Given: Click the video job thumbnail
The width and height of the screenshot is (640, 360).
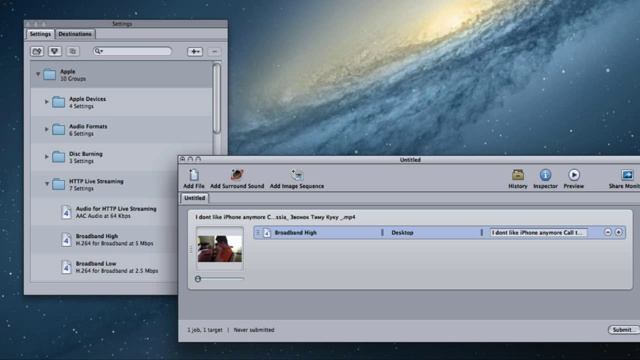Looking at the screenshot, I should coord(220,248).
